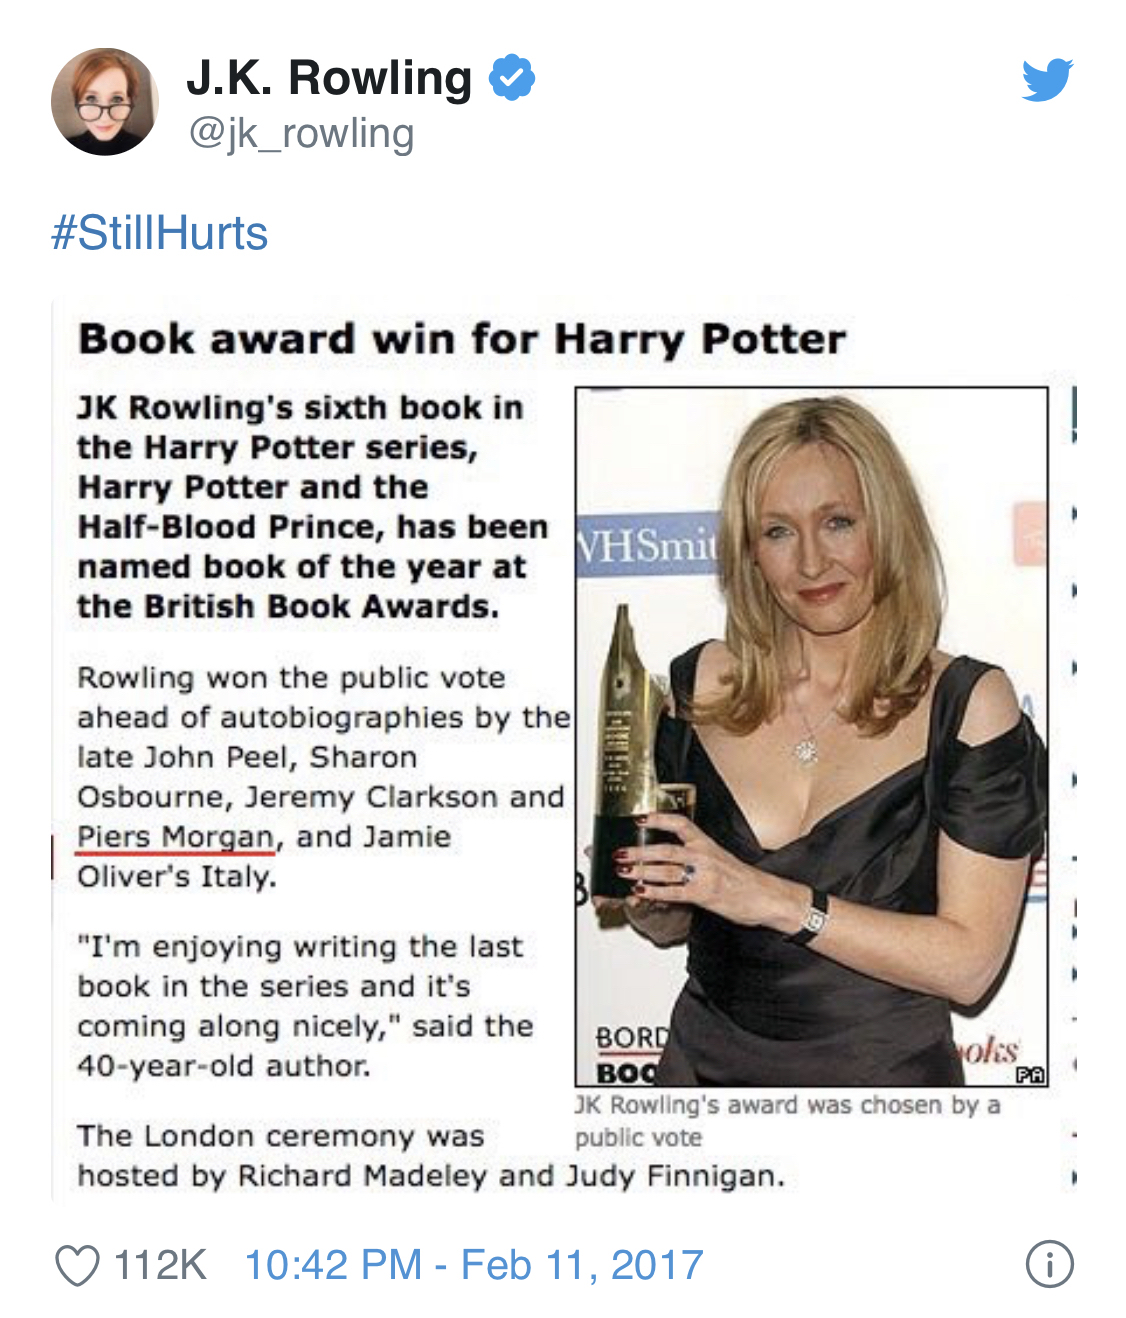Click the "Book award win for Harry Potter" headline

(462, 339)
